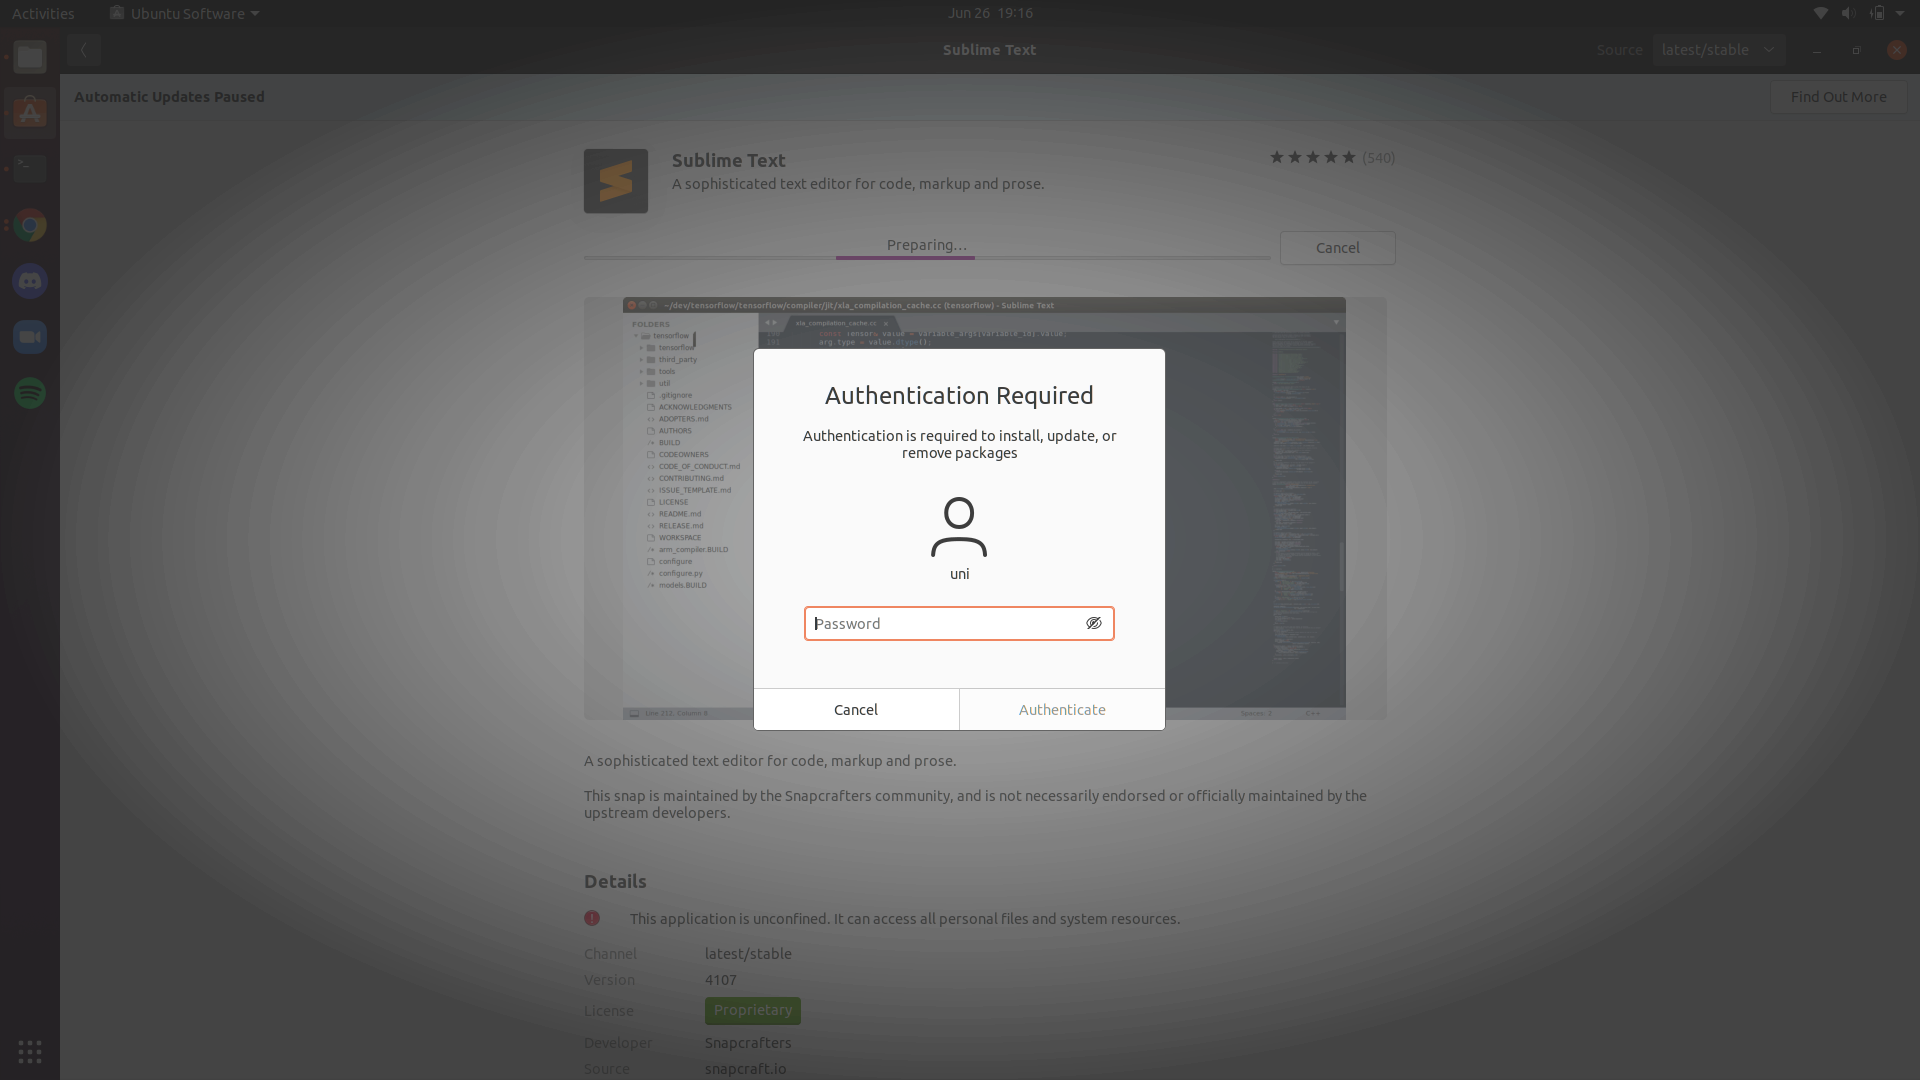Click Activities in the top bar

click(x=43, y=13)
